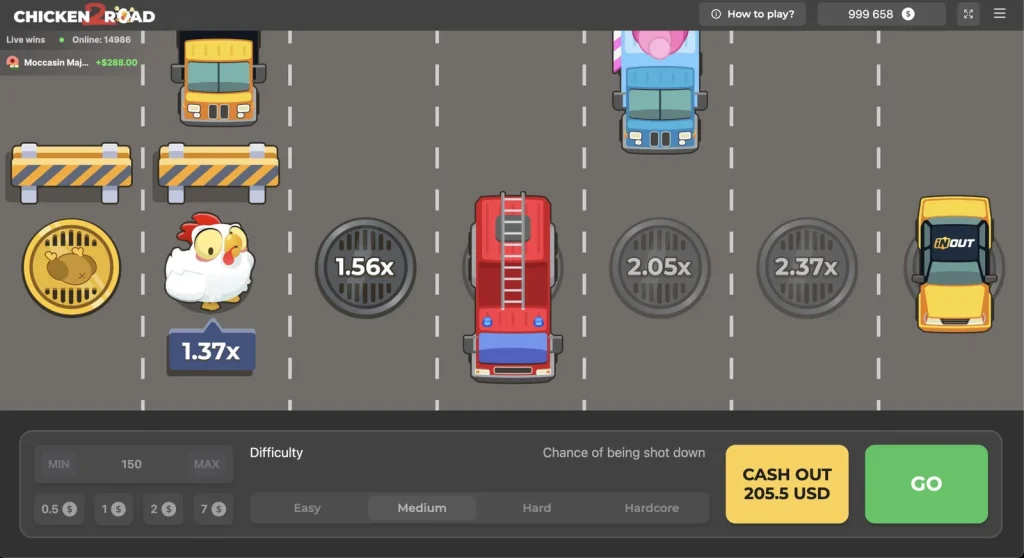Select Easy difficulty
Image resolution: width=1024 pixels, height=558 pixels.
307,508
